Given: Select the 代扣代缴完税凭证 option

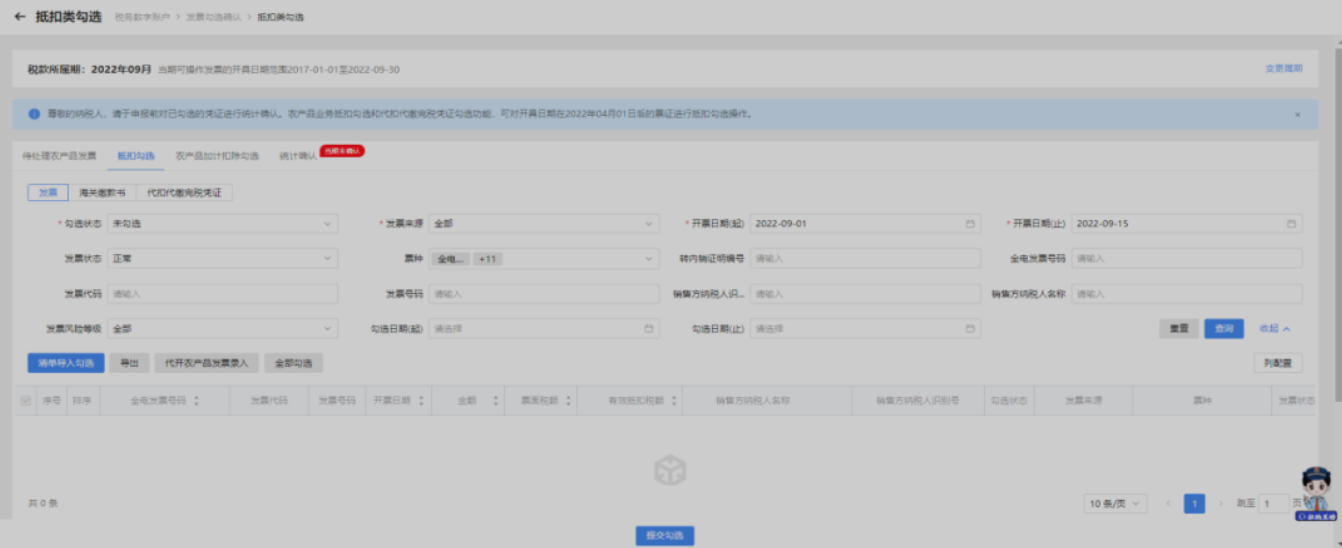Looking at the screenshot, I should [184, 193].
